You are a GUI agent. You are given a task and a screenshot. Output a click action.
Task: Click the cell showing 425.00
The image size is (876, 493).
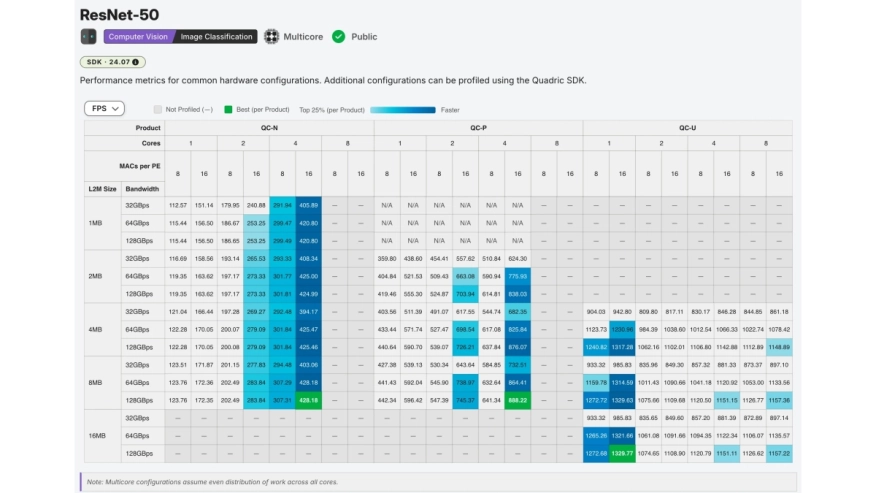tap(308, 276)
